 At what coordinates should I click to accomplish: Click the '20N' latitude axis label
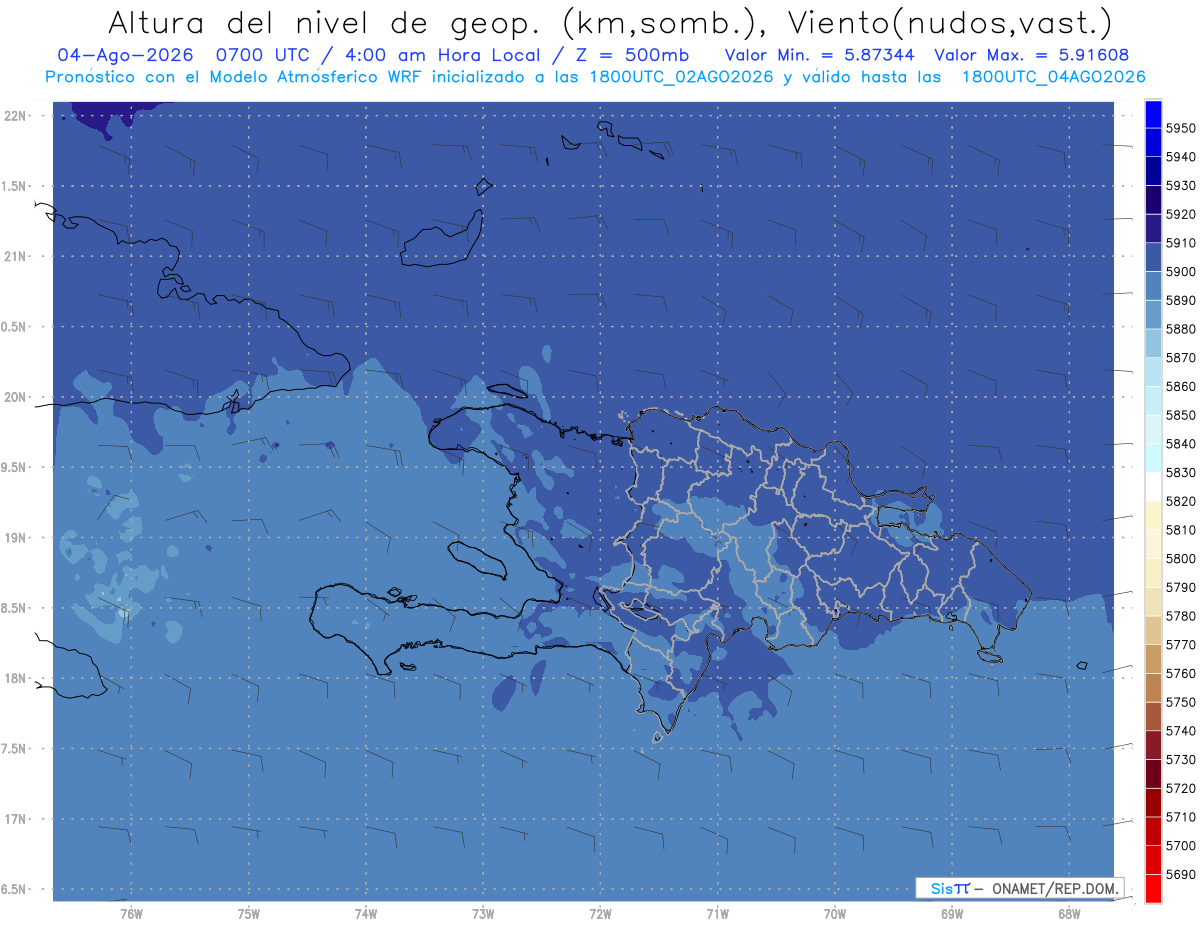15,397
